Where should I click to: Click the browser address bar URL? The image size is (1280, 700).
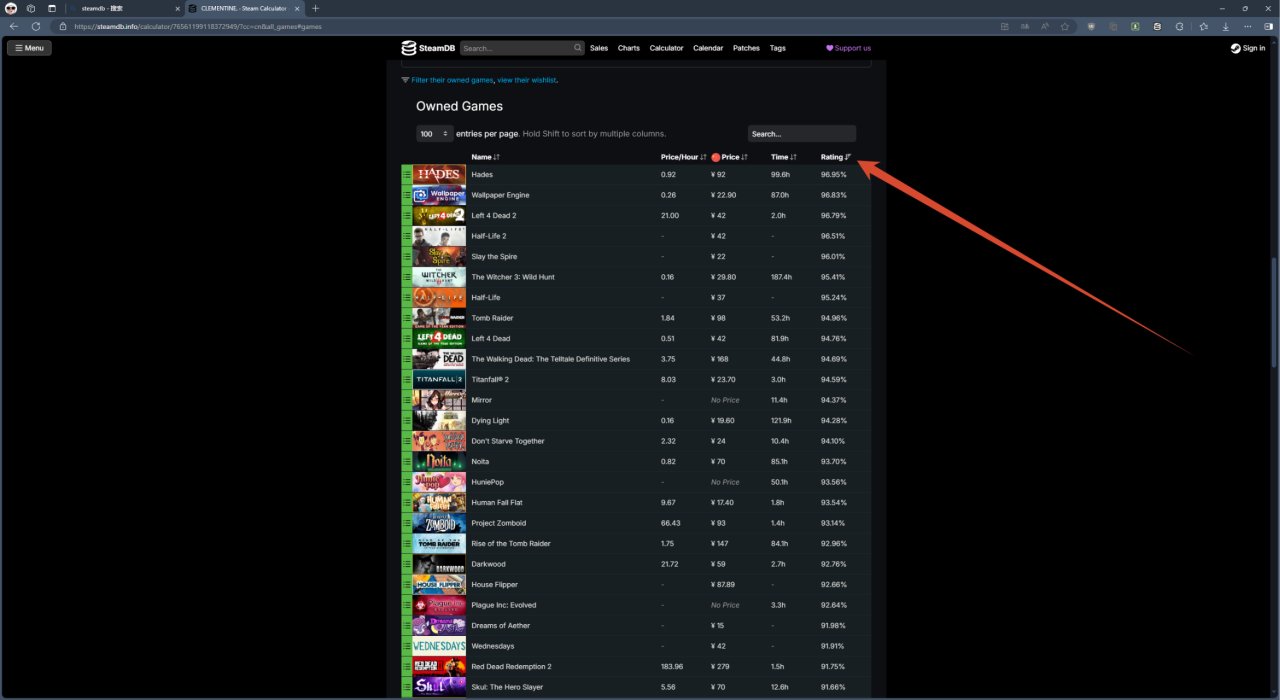(x=196, y=26)
